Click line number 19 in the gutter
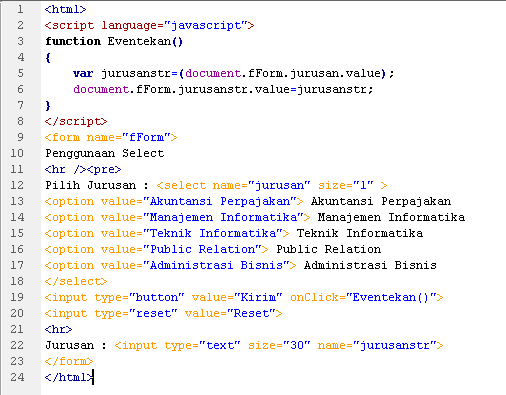 (x=17, y=297)
